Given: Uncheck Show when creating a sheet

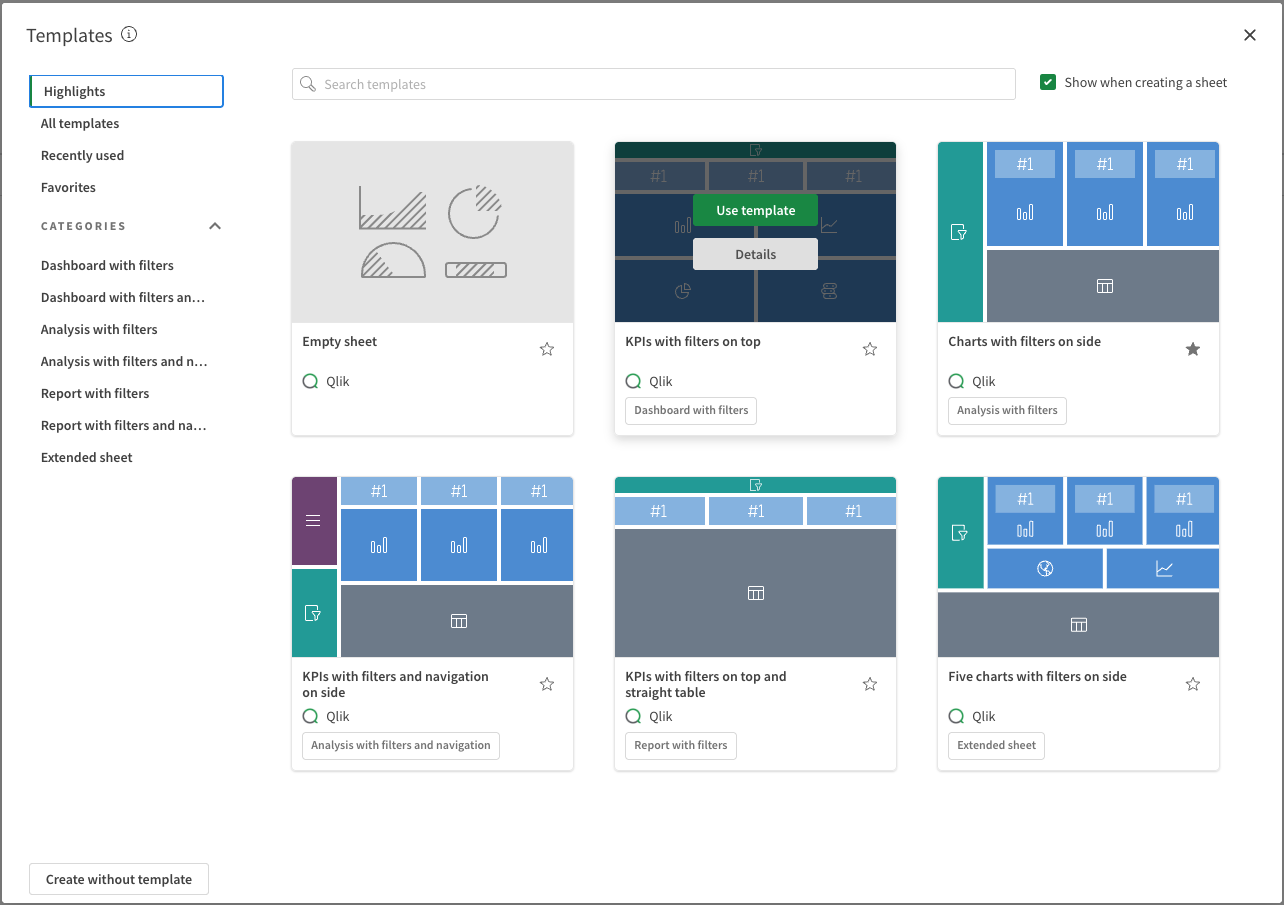Looking at the screenshot, I should [1047, 82].
